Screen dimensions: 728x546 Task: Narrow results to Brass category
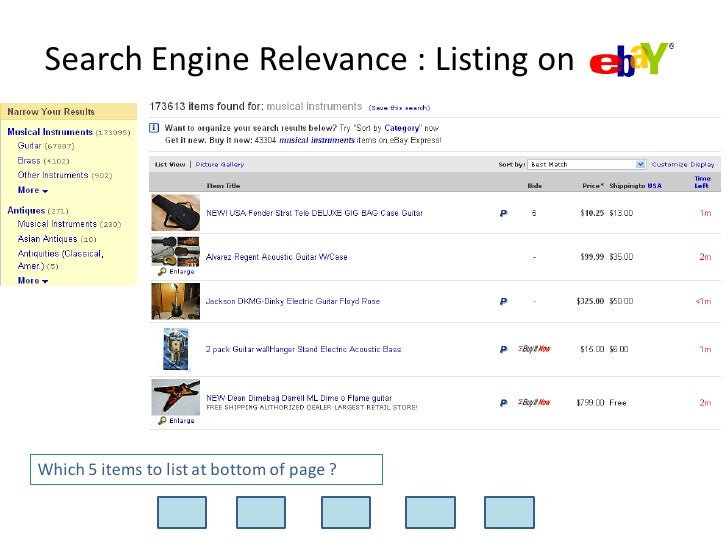[x=29, y=161]
